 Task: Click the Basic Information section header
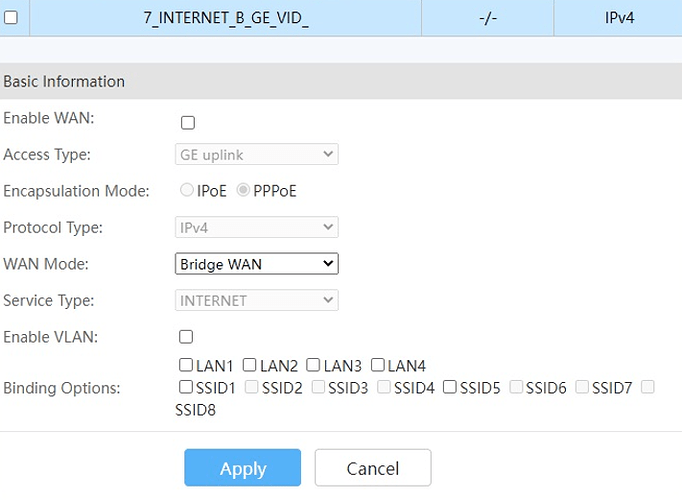65,81
